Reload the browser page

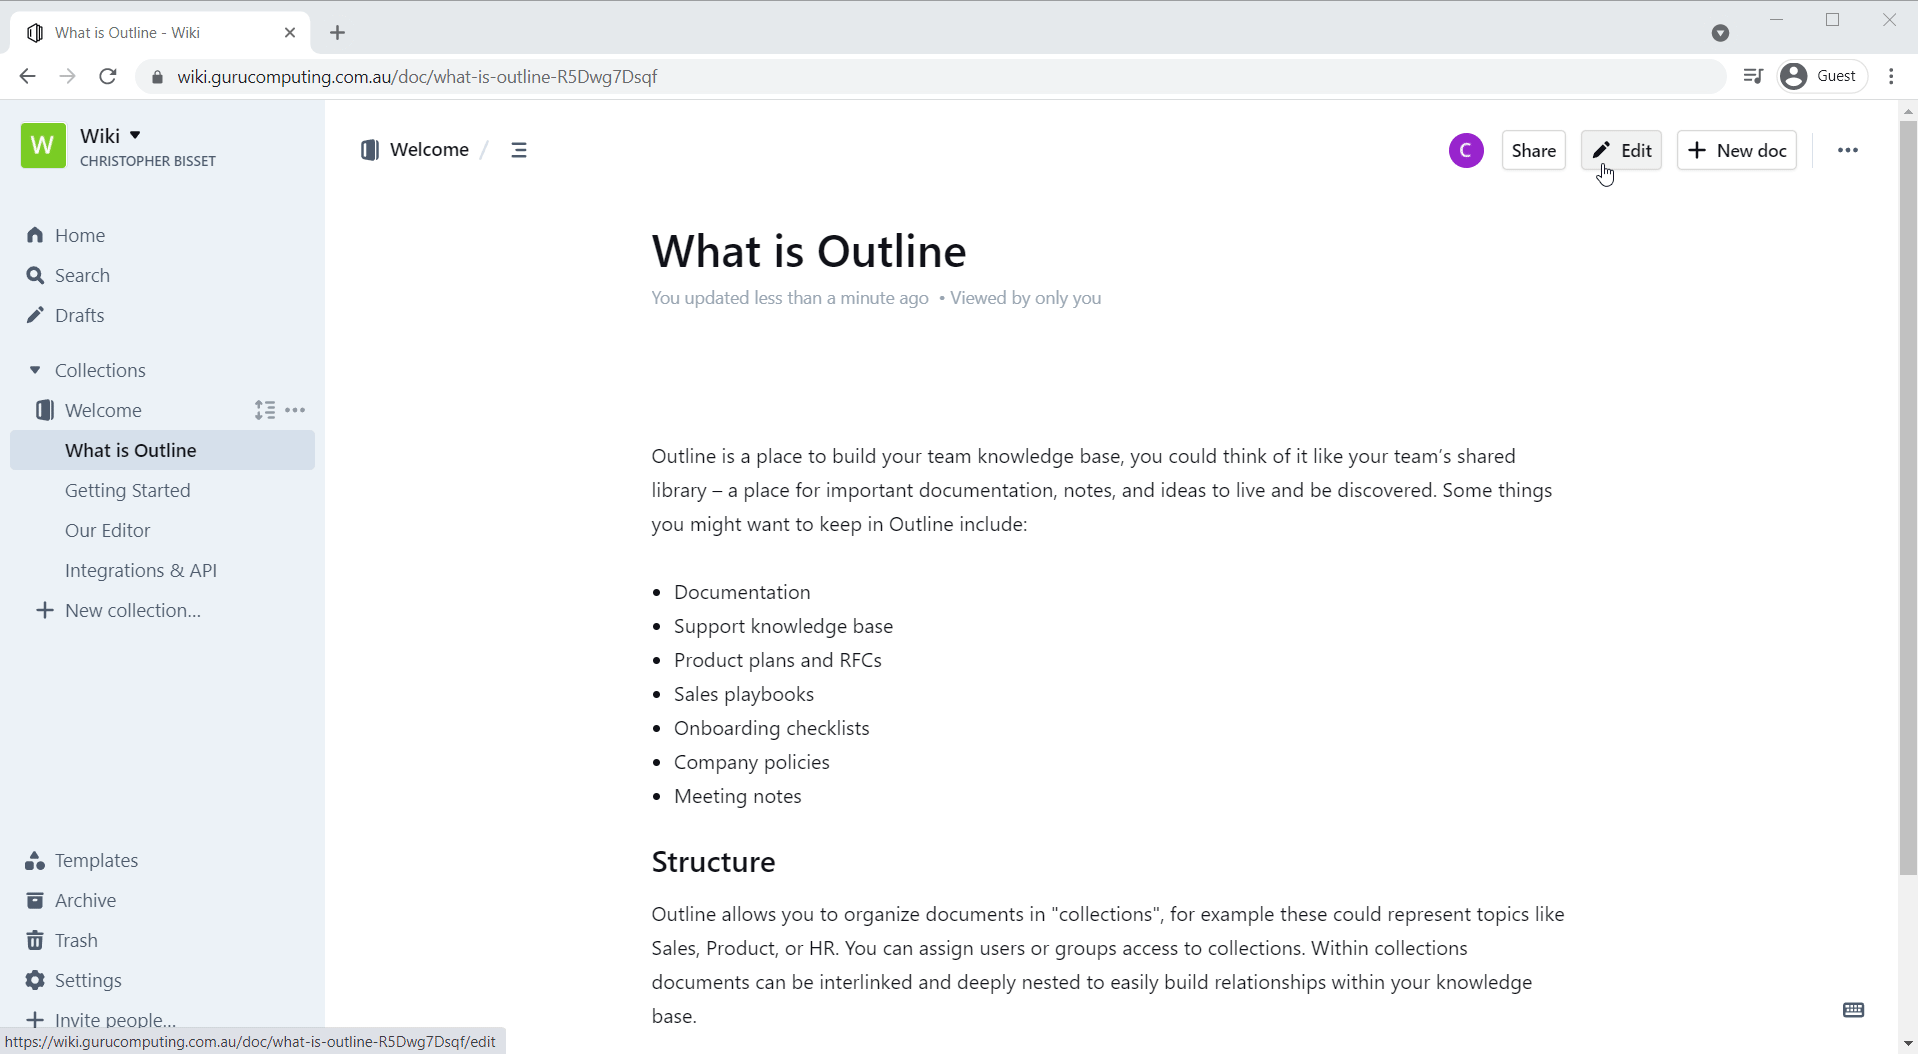tap(108, 77)
